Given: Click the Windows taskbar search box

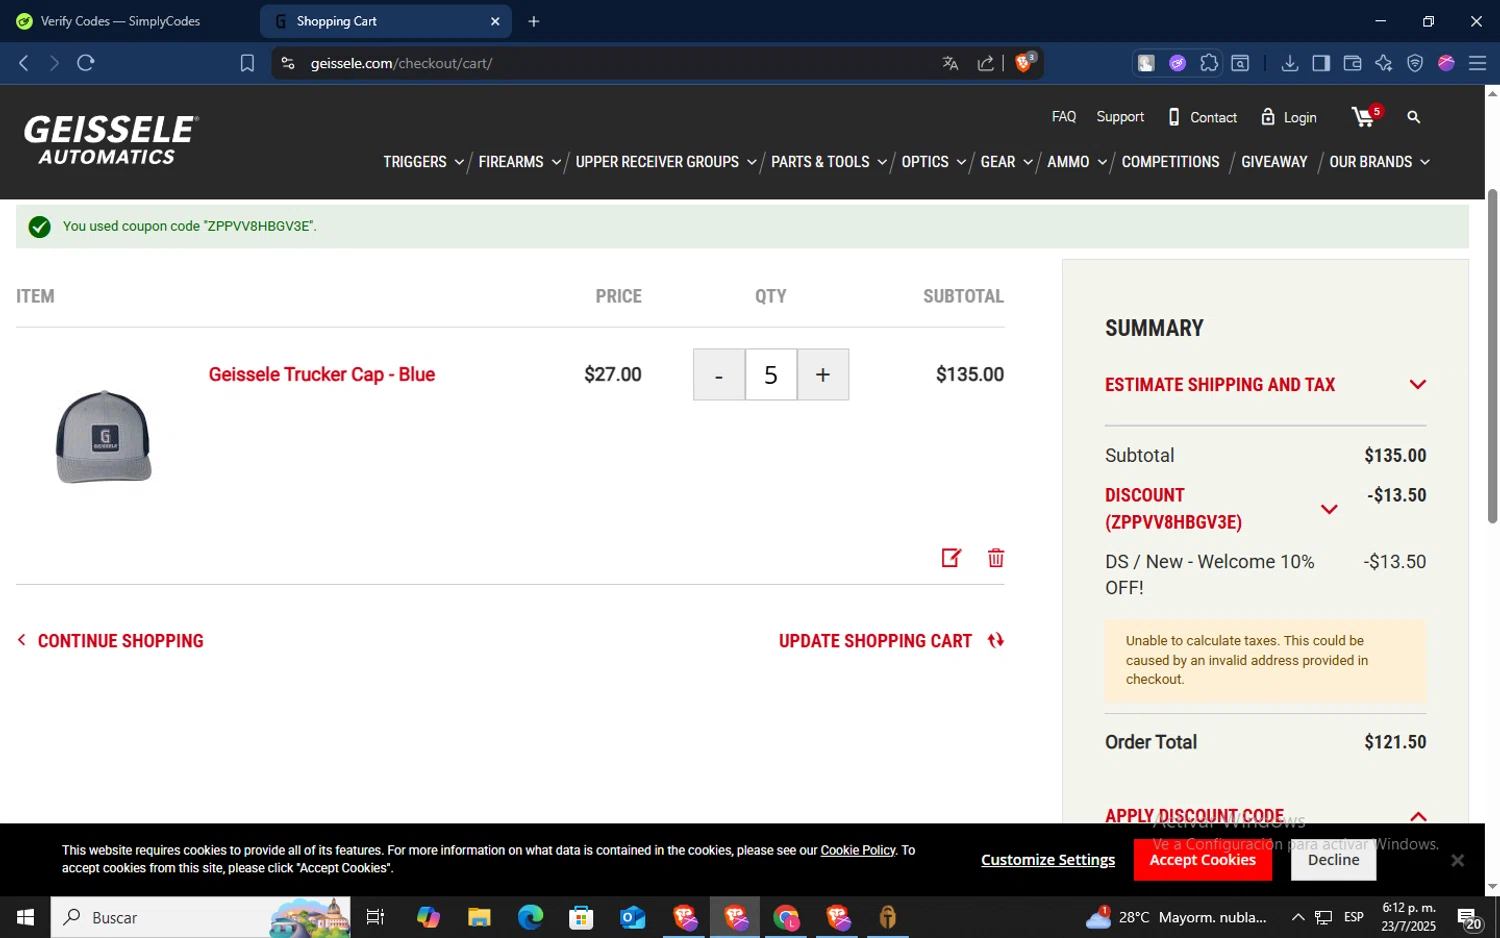Looking at the screenshot, I should point(200,917).
